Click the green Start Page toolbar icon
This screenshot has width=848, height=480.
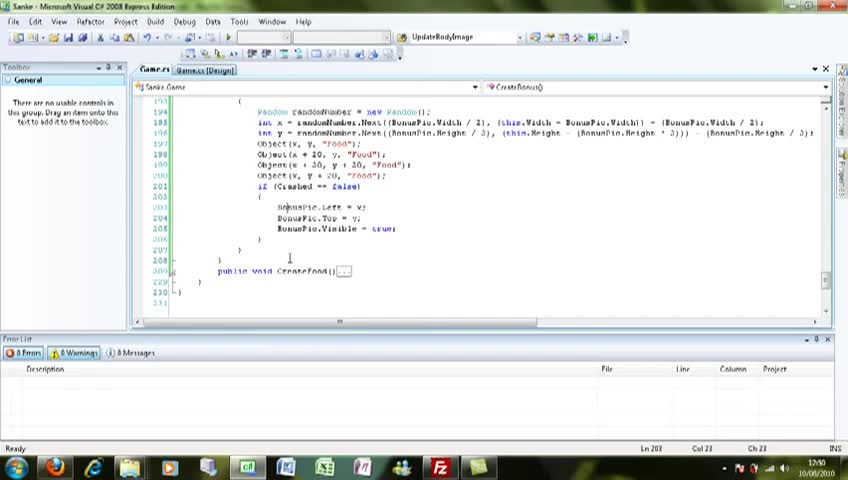(x=593, y=37)
